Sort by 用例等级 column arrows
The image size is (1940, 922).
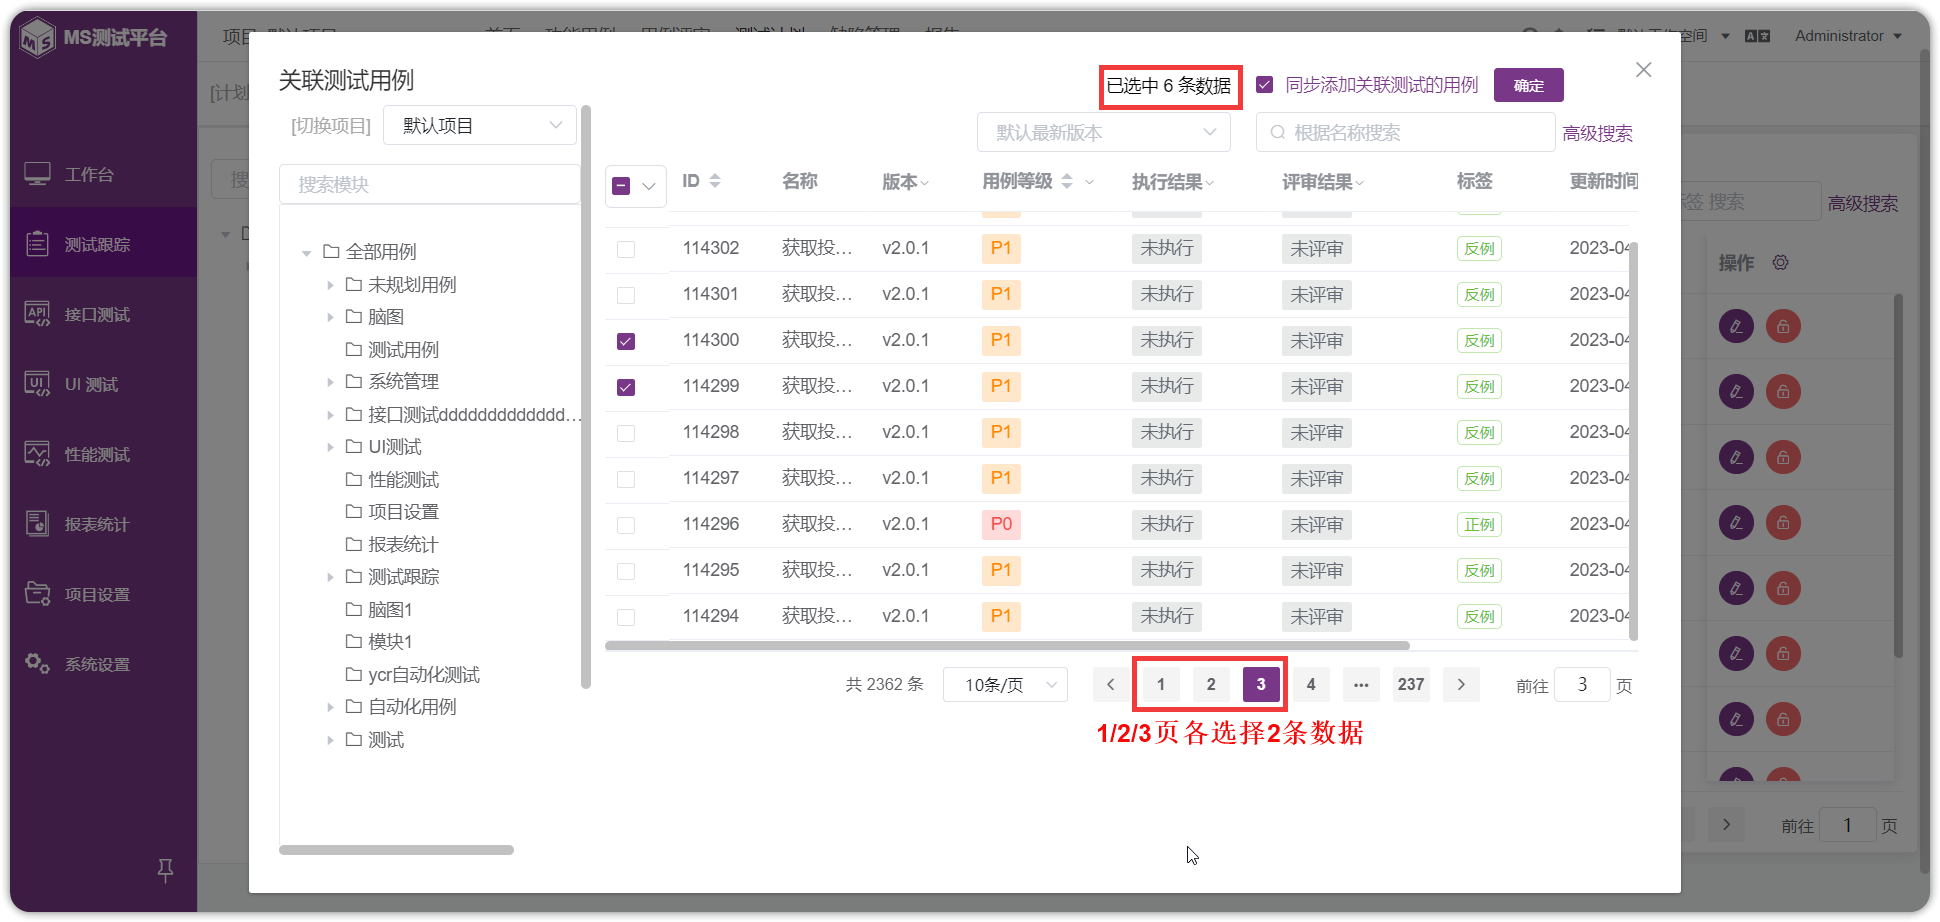pos(1067,181)
